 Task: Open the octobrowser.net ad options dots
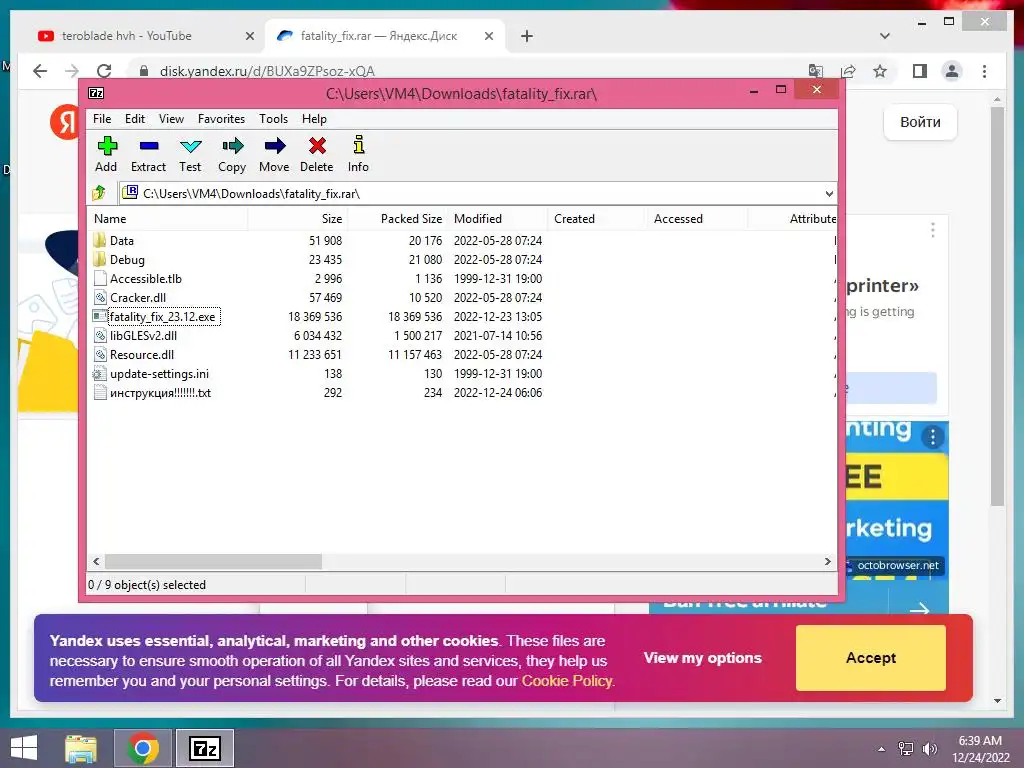(x=933, y=437)
